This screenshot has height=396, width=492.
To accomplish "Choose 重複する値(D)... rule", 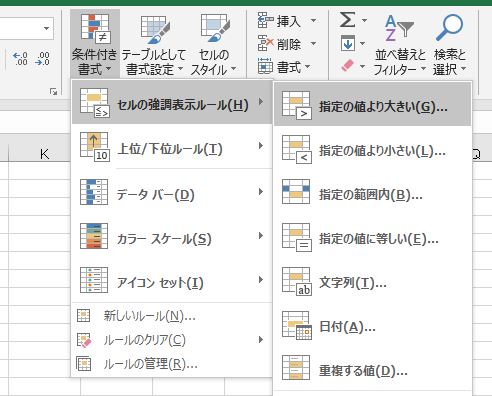I will click(x=372, y=369).
